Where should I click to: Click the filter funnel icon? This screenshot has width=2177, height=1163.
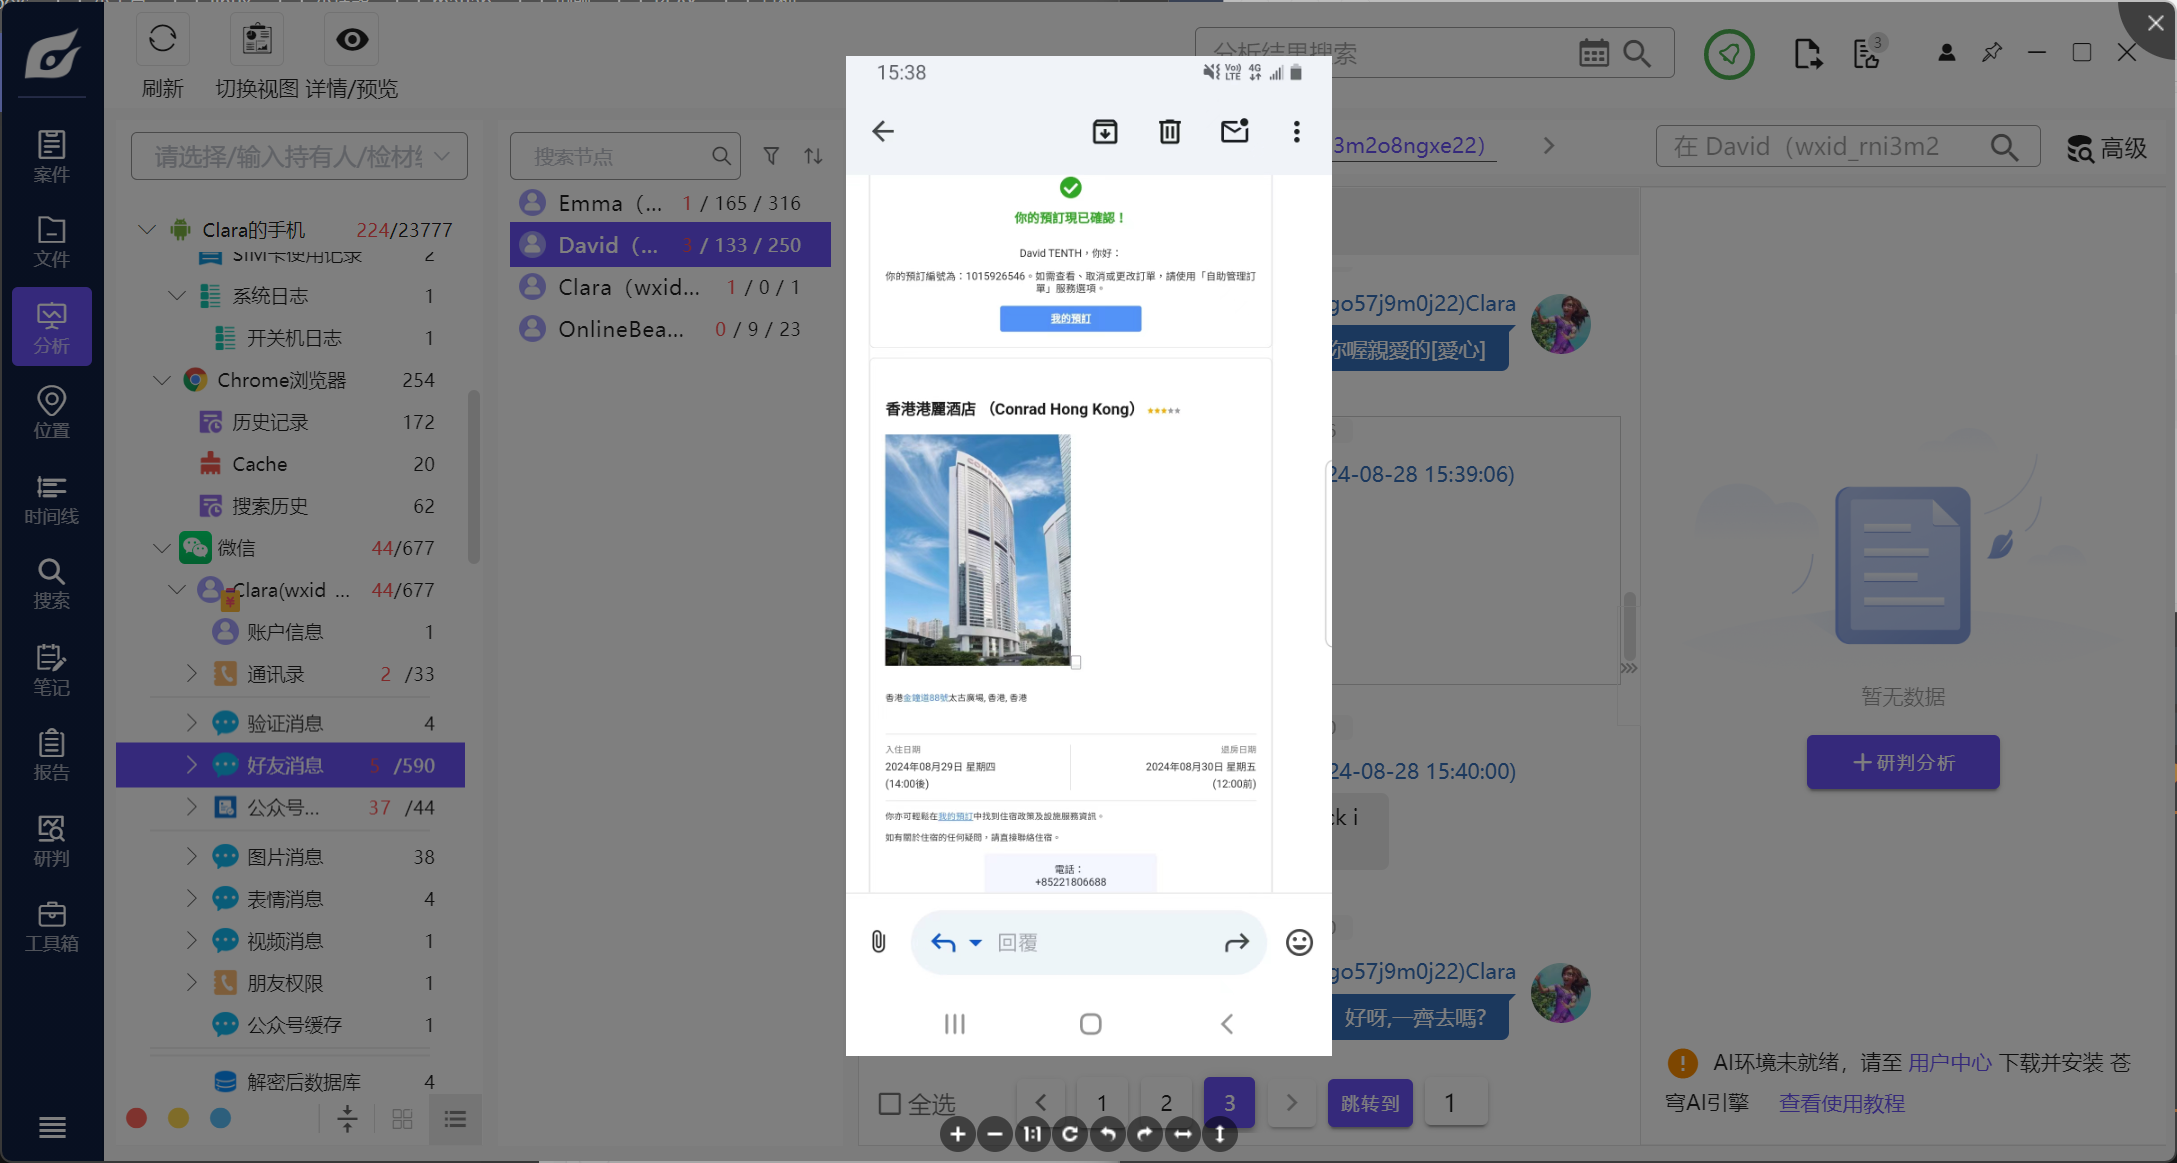pos(771,156)
